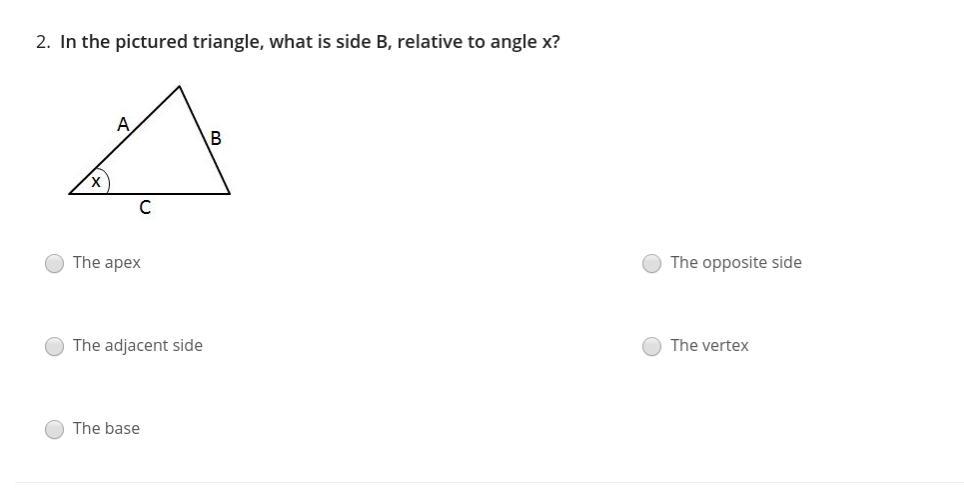Click the label 'The adjacent side'
The height and width of the screenshot is (489, 964).
coord(138,346)
